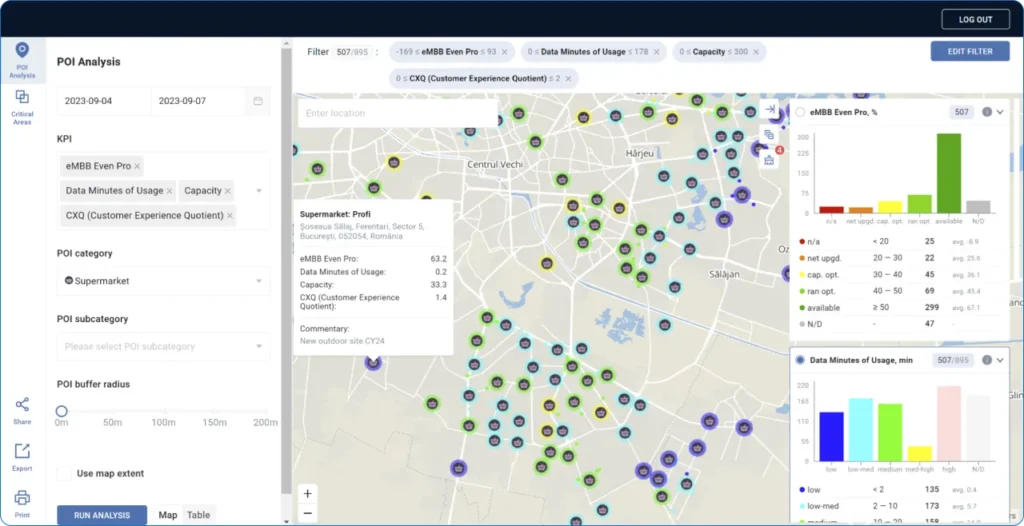Click info icon on eMBB Even Pro panel

(x=986, y=112)
